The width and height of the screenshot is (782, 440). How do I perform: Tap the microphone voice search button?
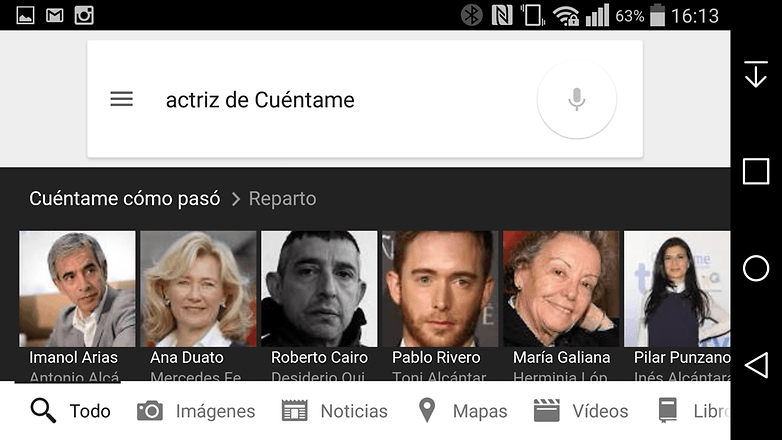coord(577,99)
